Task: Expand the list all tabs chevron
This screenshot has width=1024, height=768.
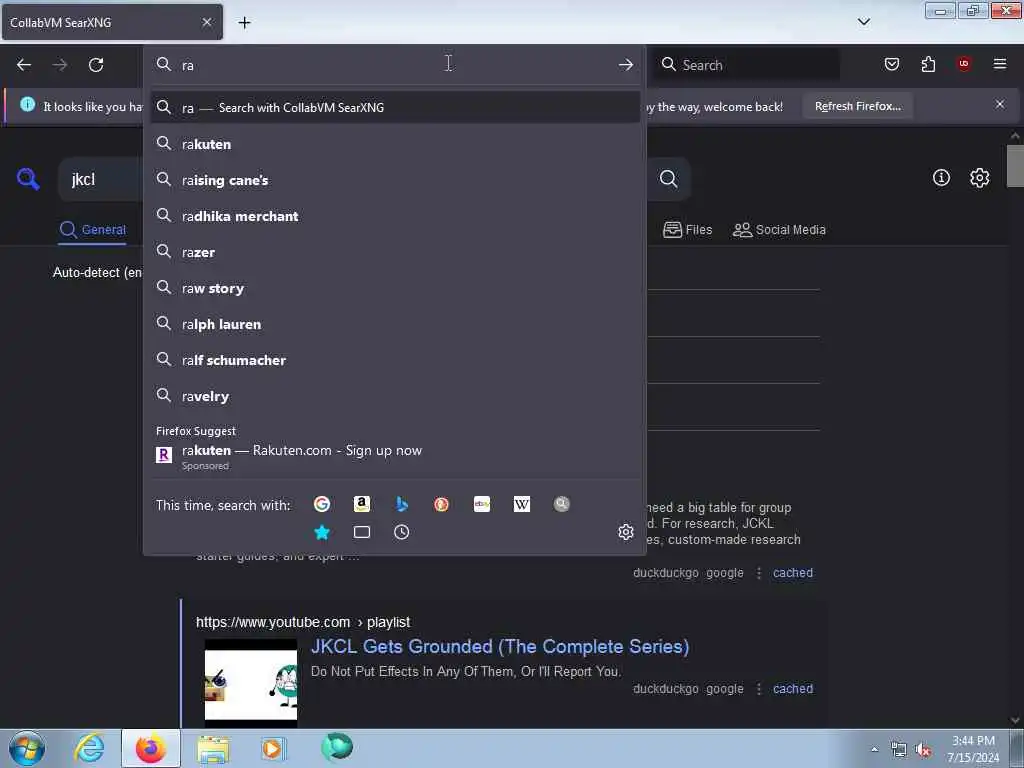Action: [864, 22]
